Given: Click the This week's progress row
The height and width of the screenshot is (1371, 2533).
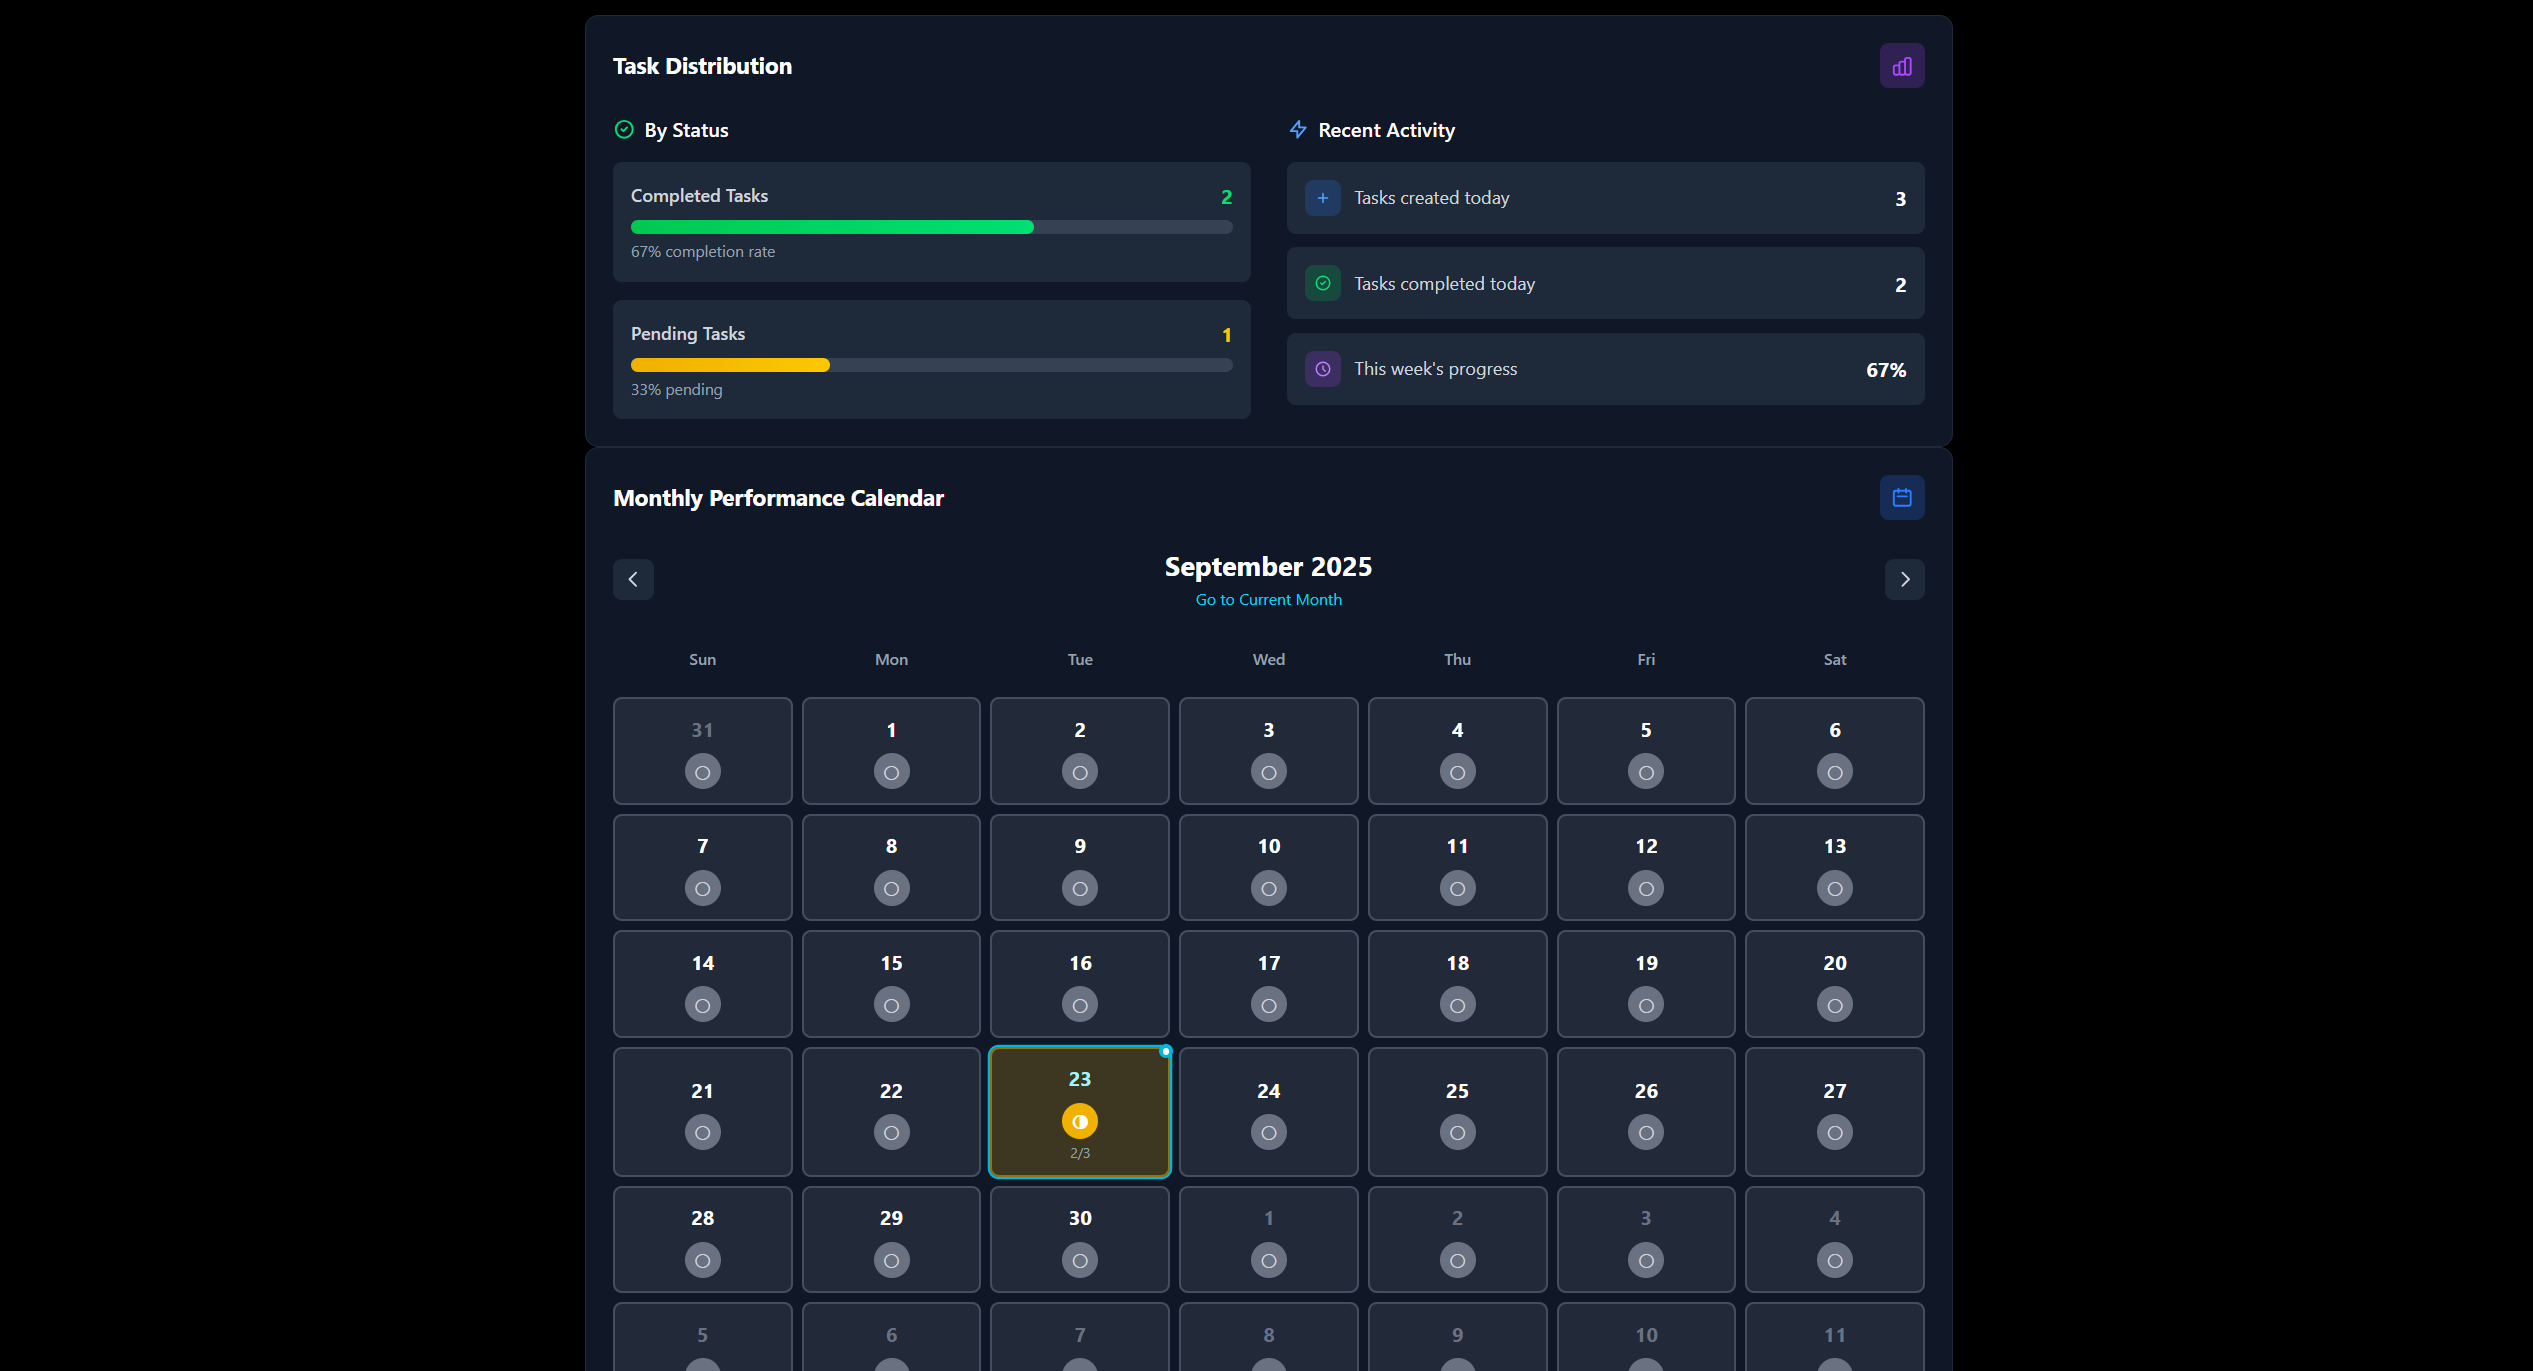Looking at the screenshot, I should (x=1605, y=369).
